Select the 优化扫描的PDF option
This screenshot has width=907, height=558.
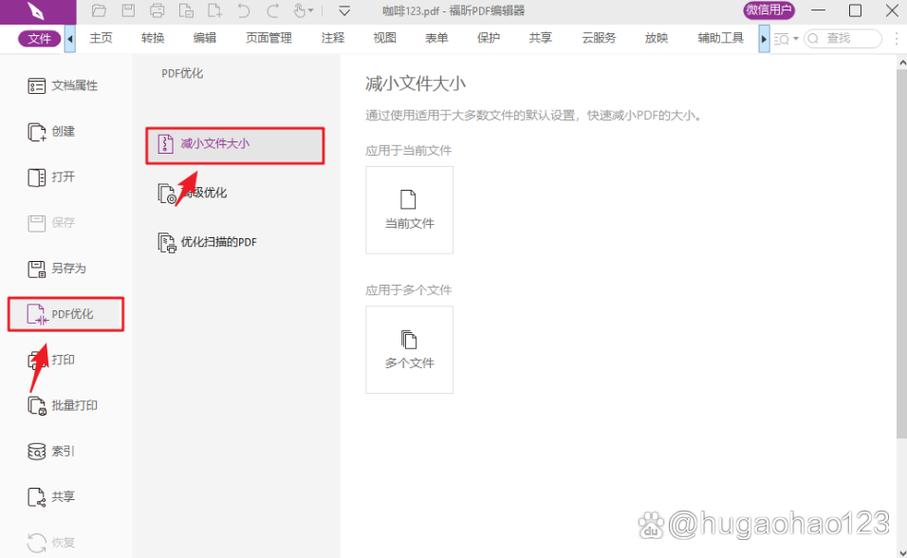(207, 242)
